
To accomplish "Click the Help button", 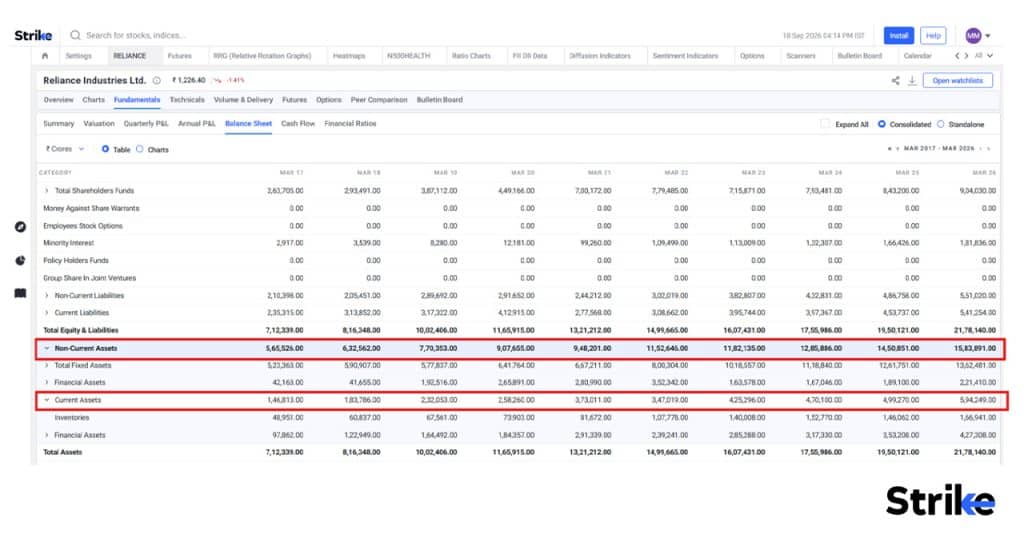I will [933, 35].
